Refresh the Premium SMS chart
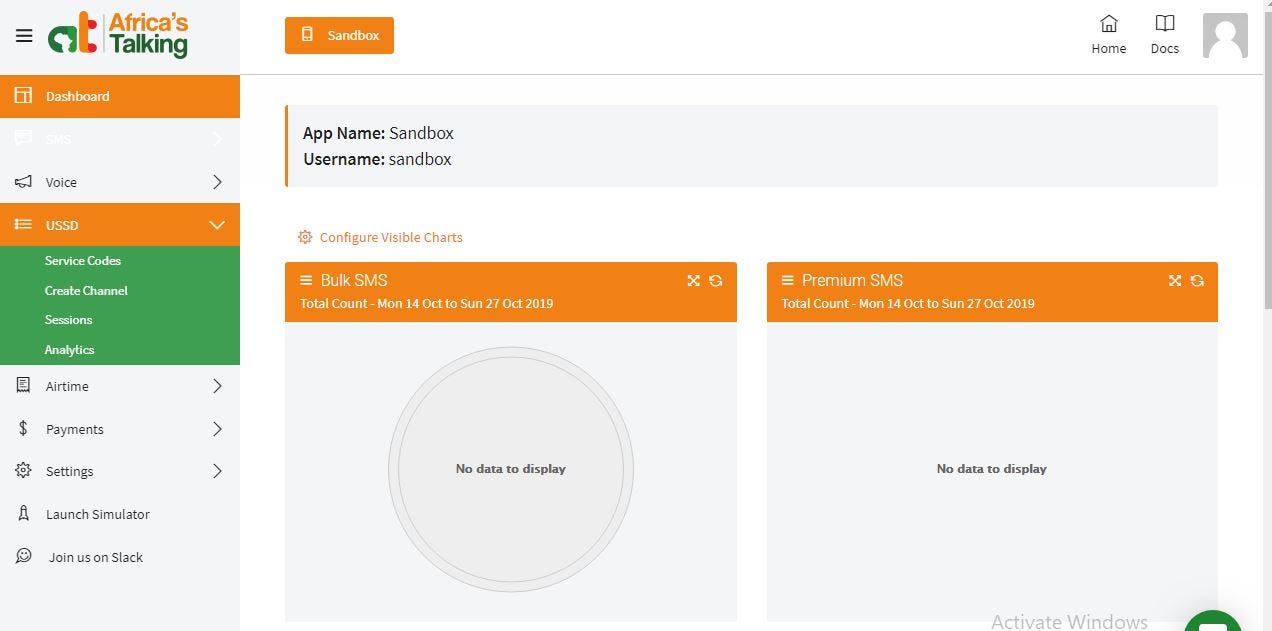The image size is (1272, 631). 1197,280
